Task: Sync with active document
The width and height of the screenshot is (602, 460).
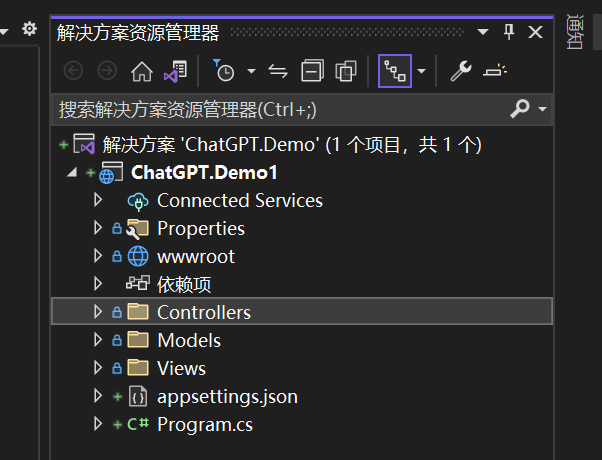Action: 278,71
